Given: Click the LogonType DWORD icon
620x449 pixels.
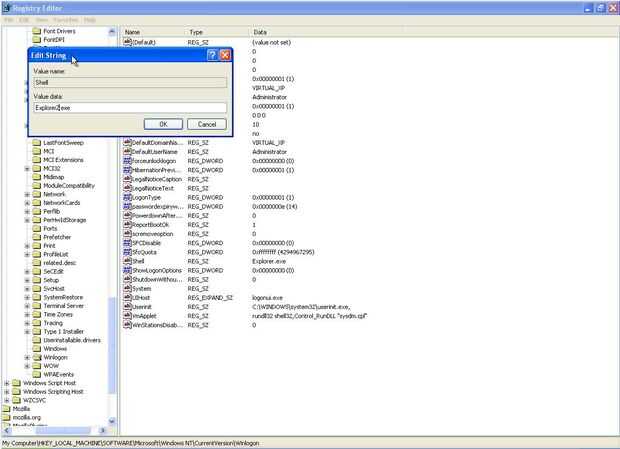Looking at the screenshot, I should 127,197.
